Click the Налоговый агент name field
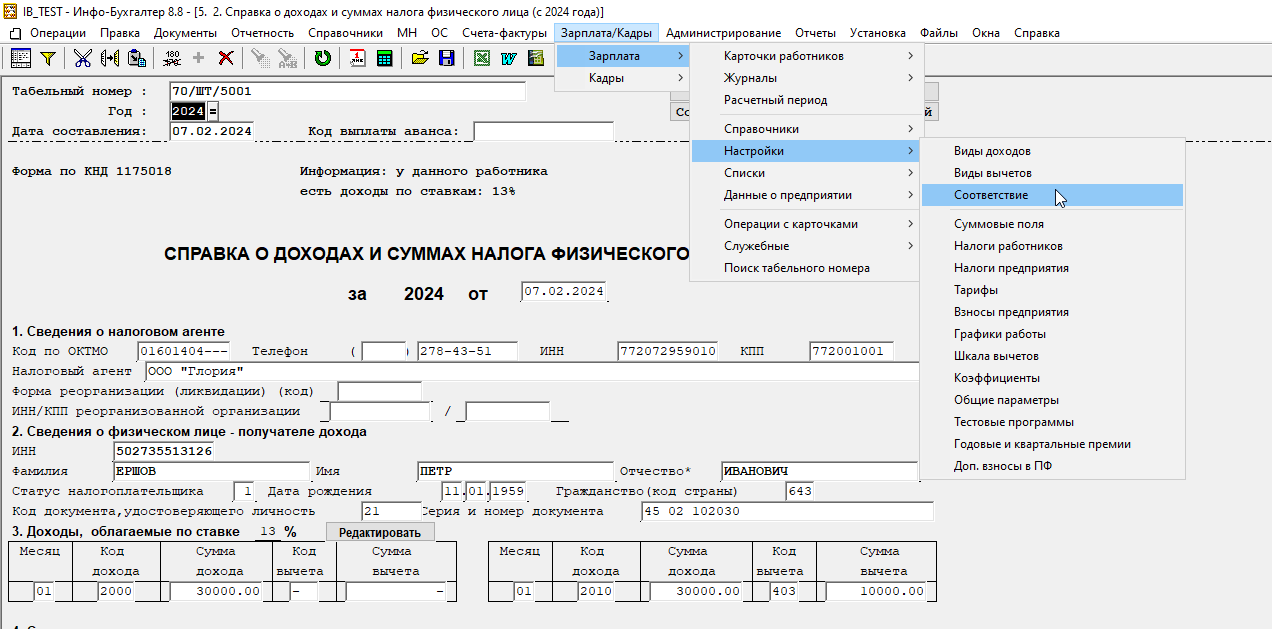The image size is (1272, 629). coord(532,371)
